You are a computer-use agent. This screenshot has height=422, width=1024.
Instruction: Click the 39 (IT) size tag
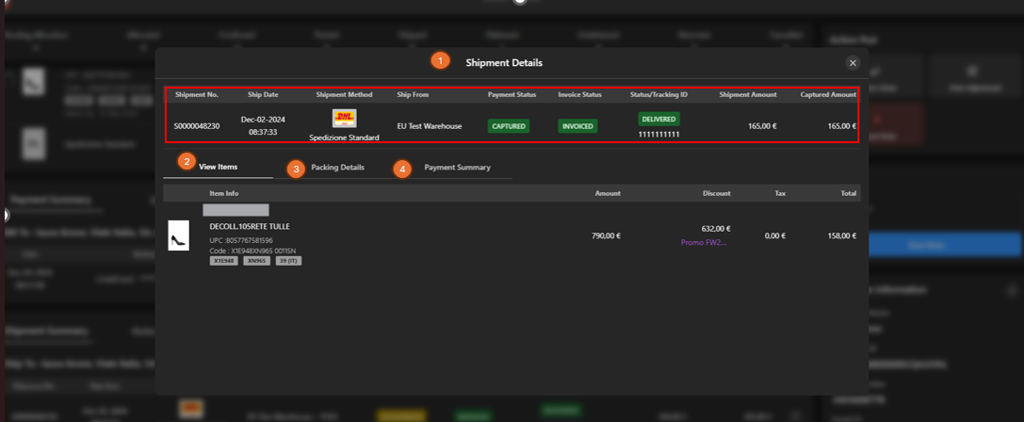288,261
